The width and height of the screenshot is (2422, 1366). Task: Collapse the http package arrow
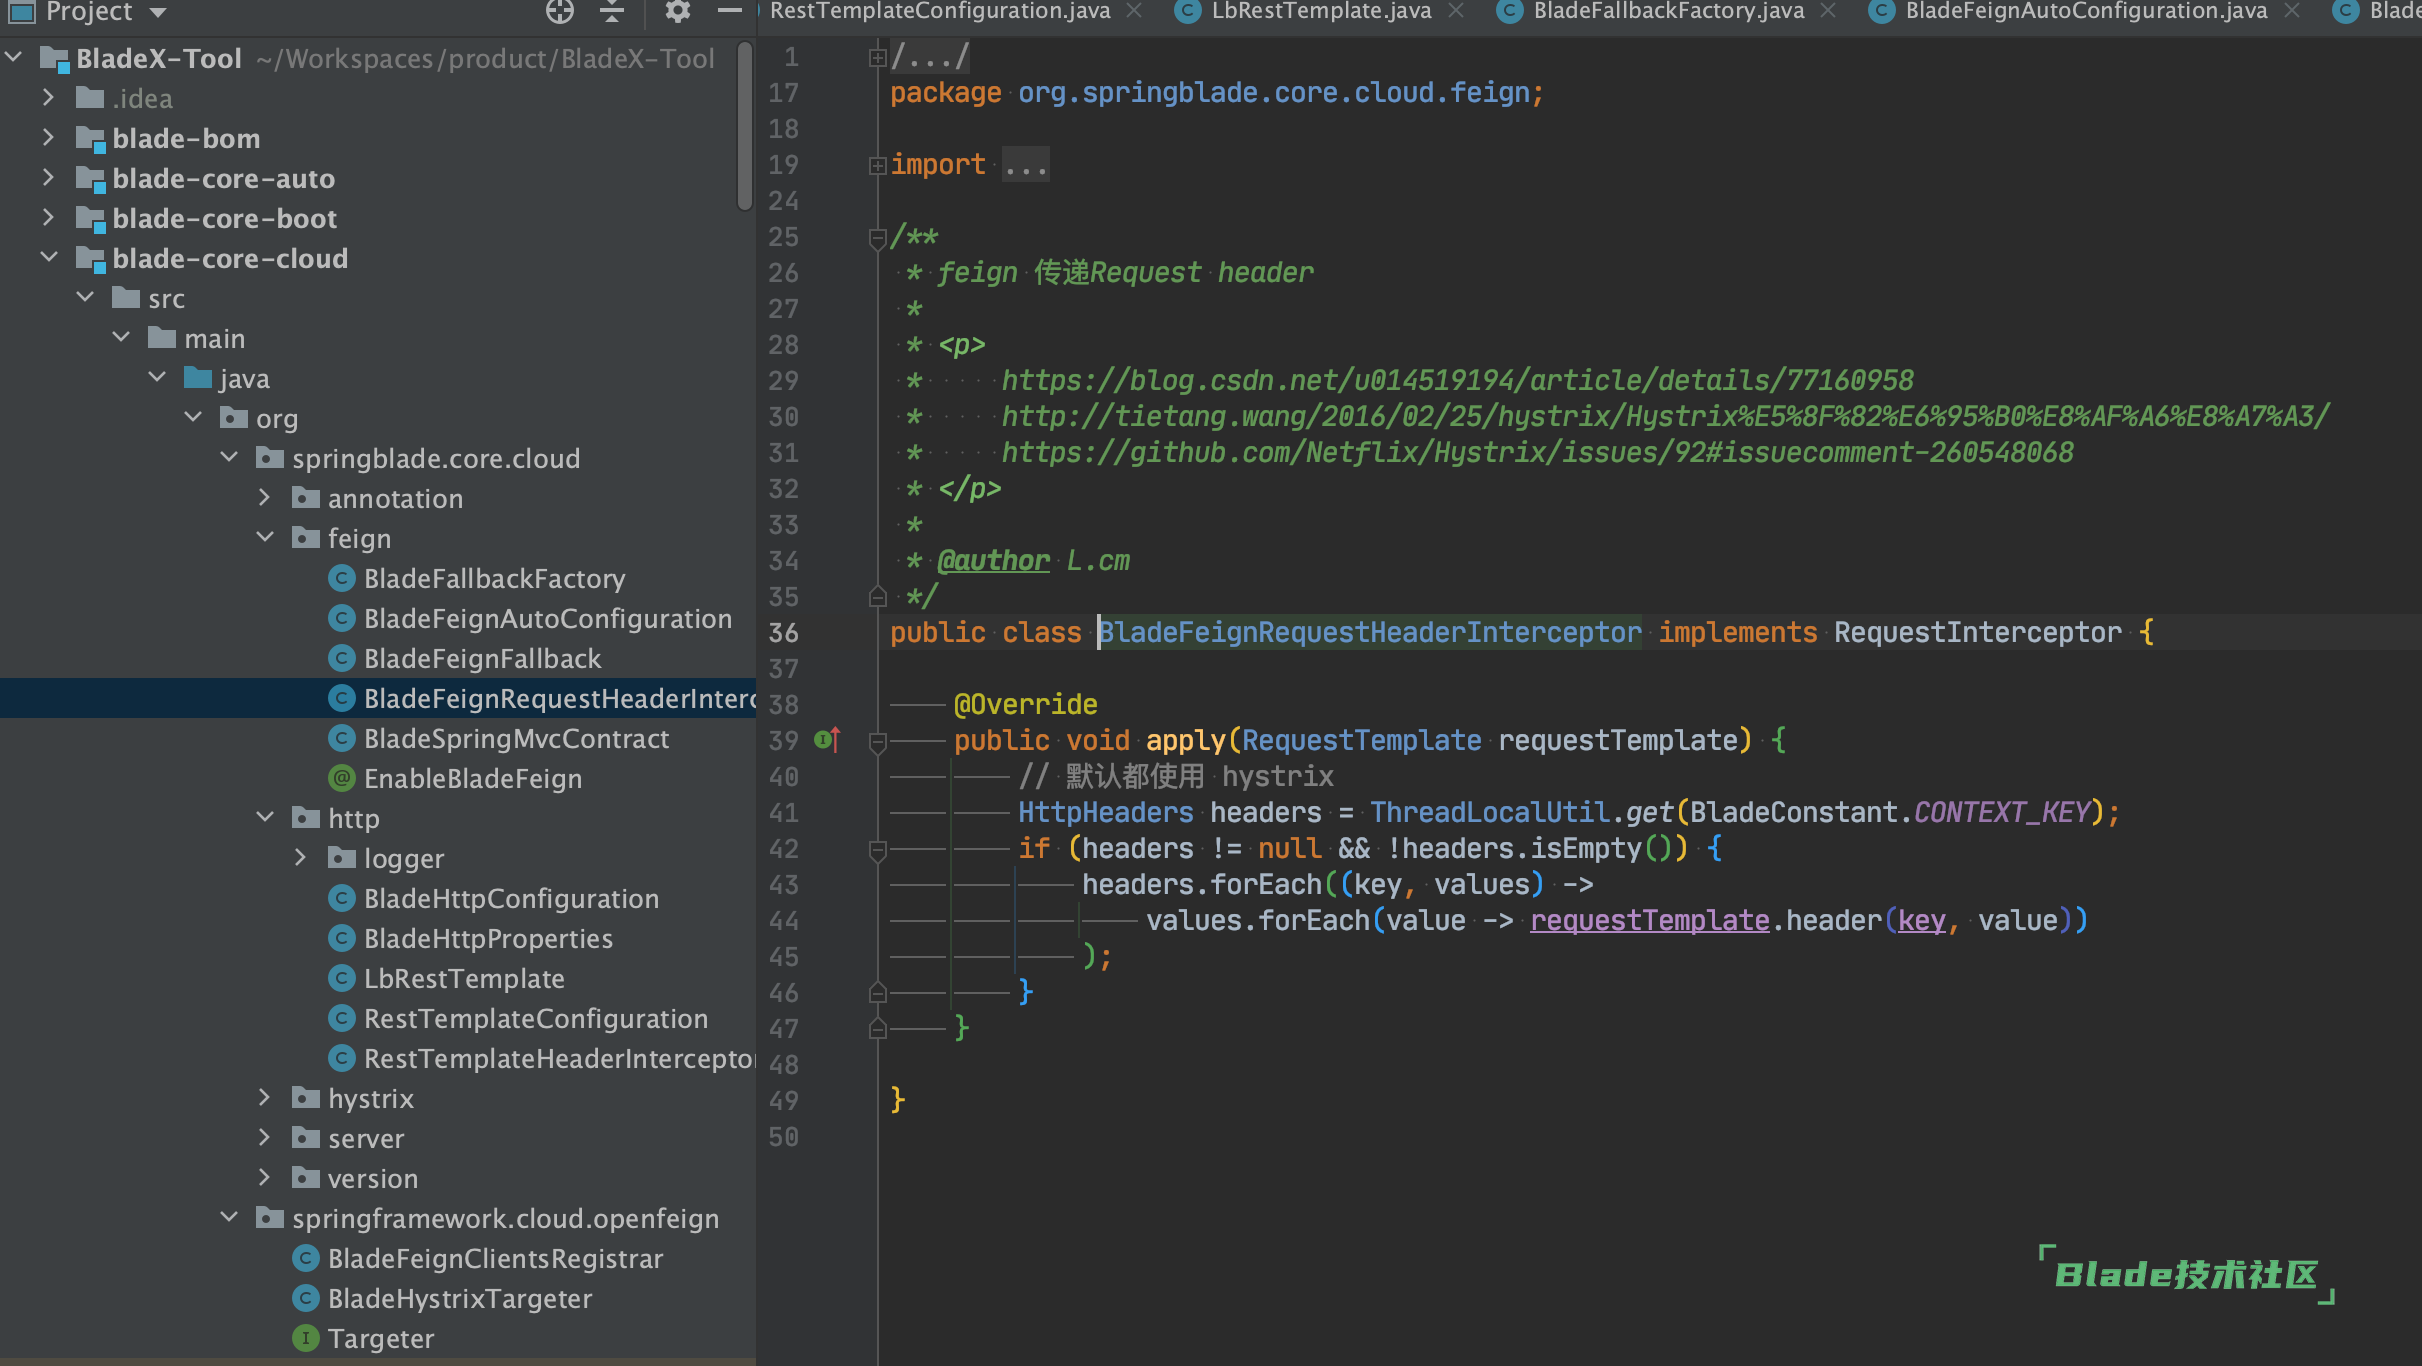265,818
